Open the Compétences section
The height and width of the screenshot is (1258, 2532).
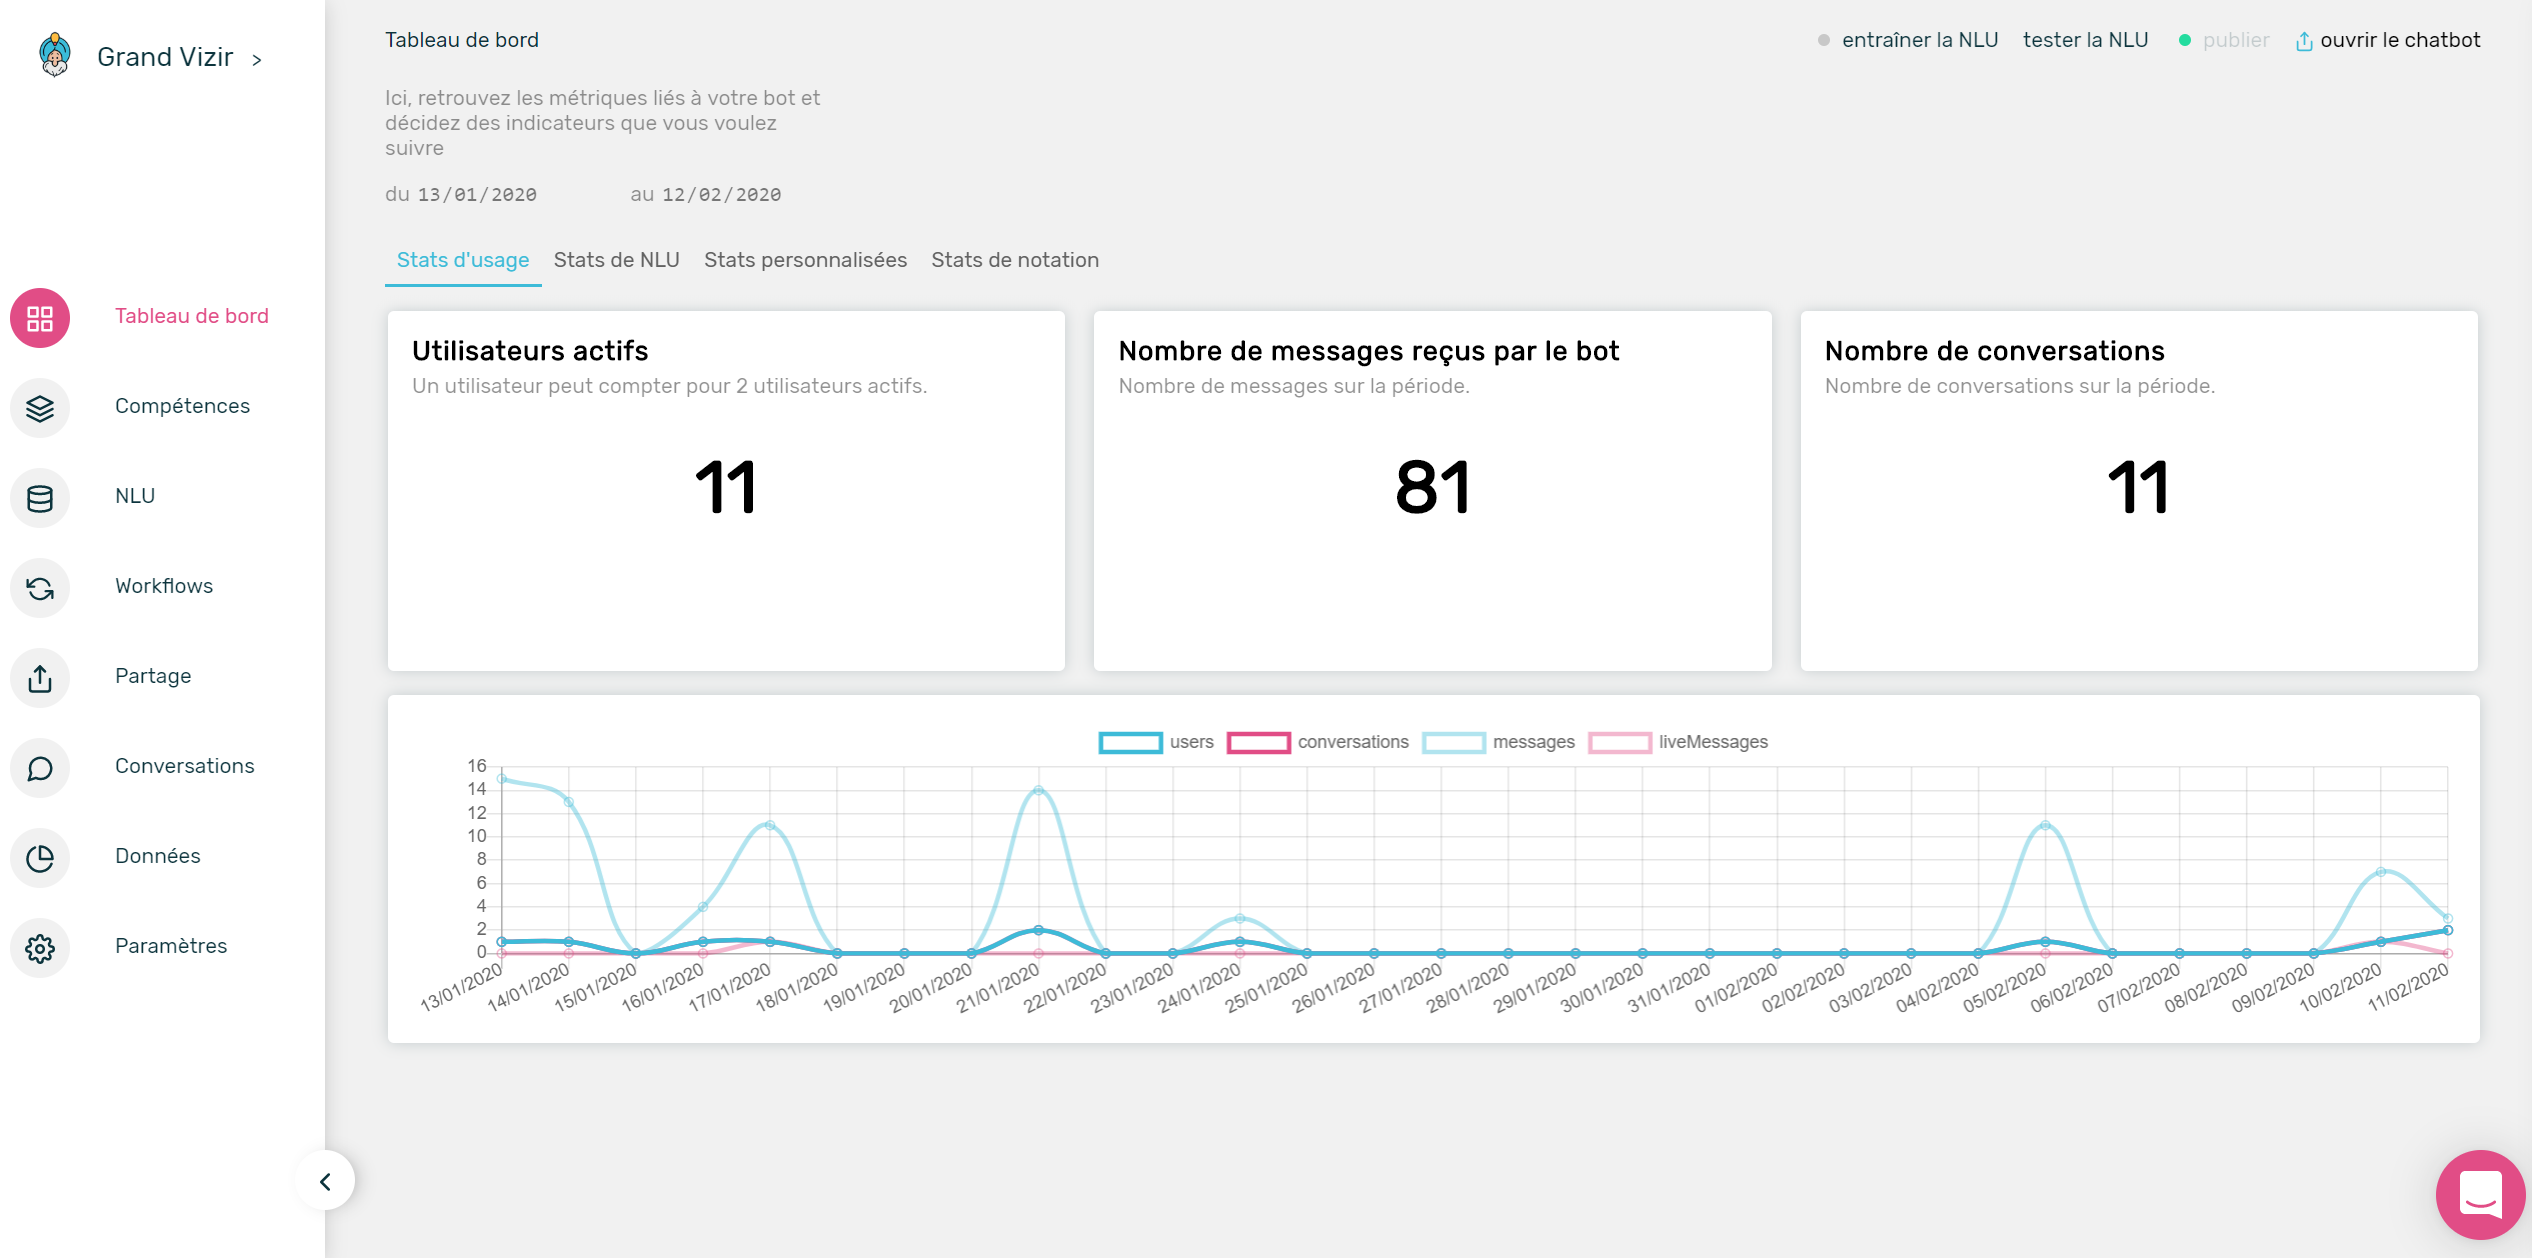(182, 405)
